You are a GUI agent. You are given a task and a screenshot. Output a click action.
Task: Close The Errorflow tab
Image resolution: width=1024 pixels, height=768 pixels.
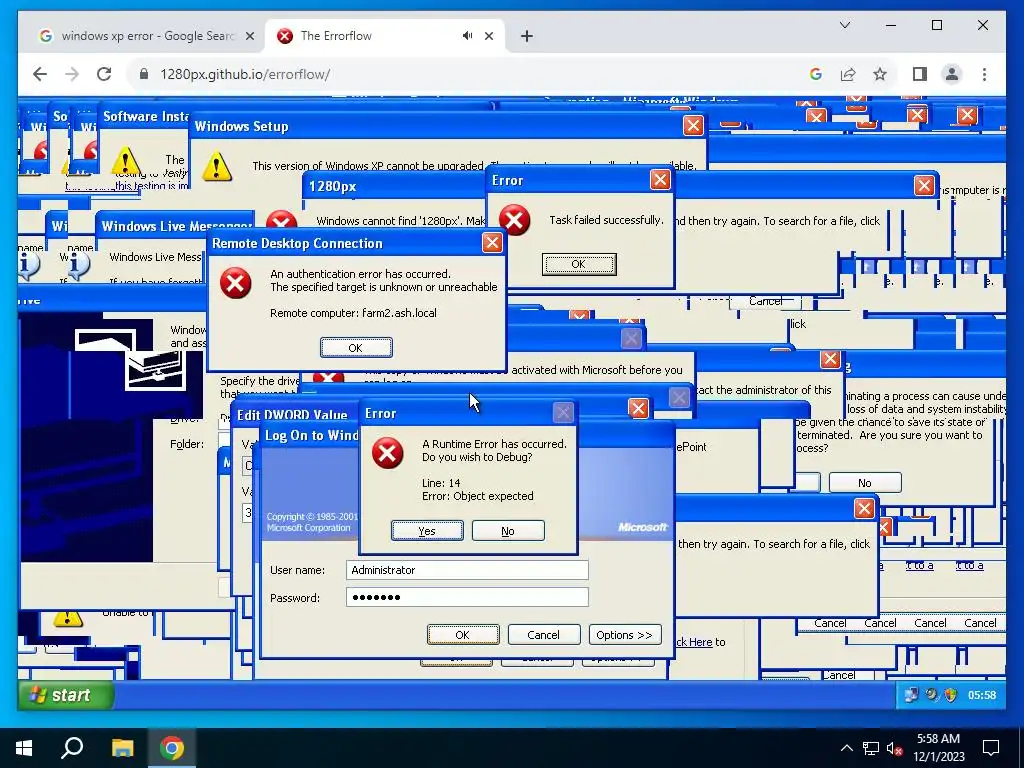coord(488,36)
